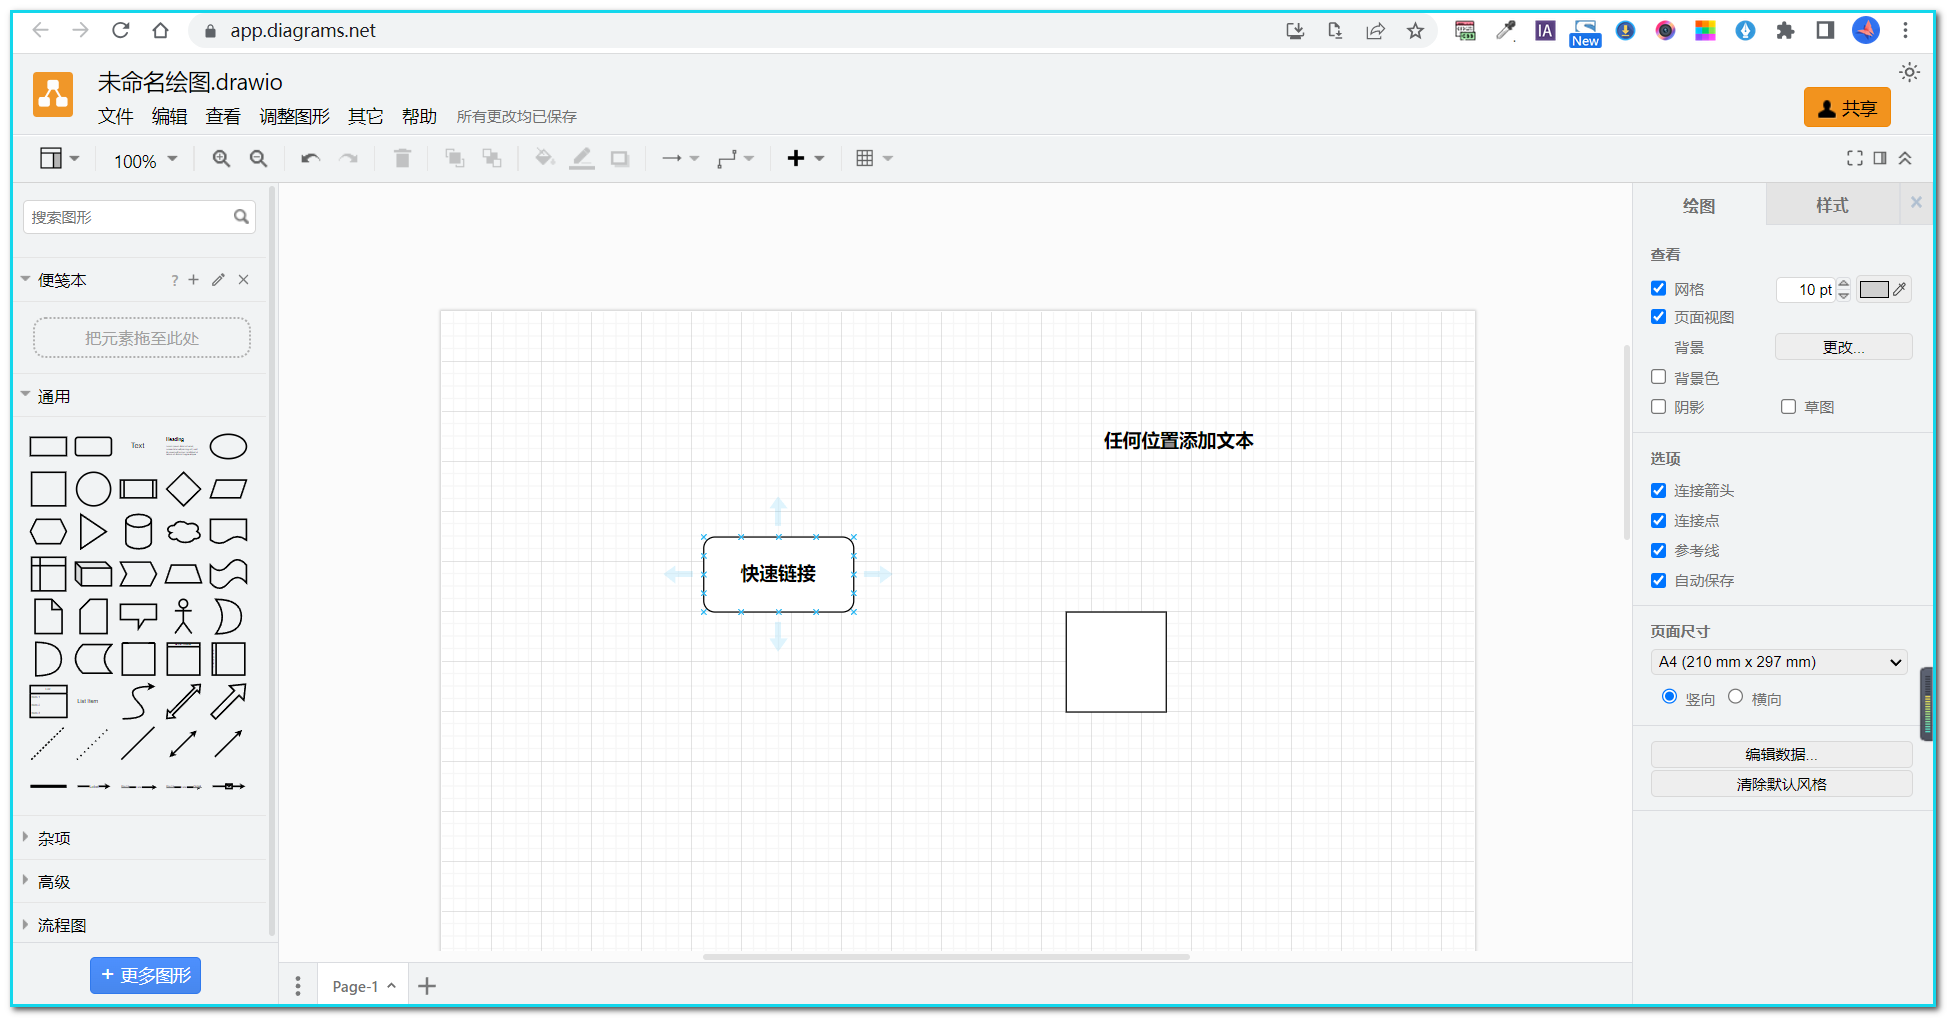Toggle connection points (连接点) checkbox
This screenshot has height=1018, width=1947.
pos(1658,520)
